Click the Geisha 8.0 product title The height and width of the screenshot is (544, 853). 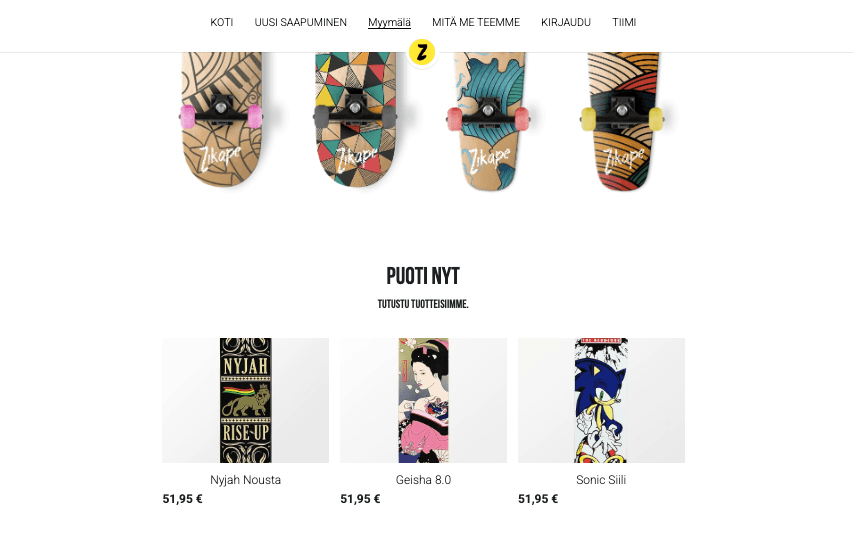click(423, 480)
